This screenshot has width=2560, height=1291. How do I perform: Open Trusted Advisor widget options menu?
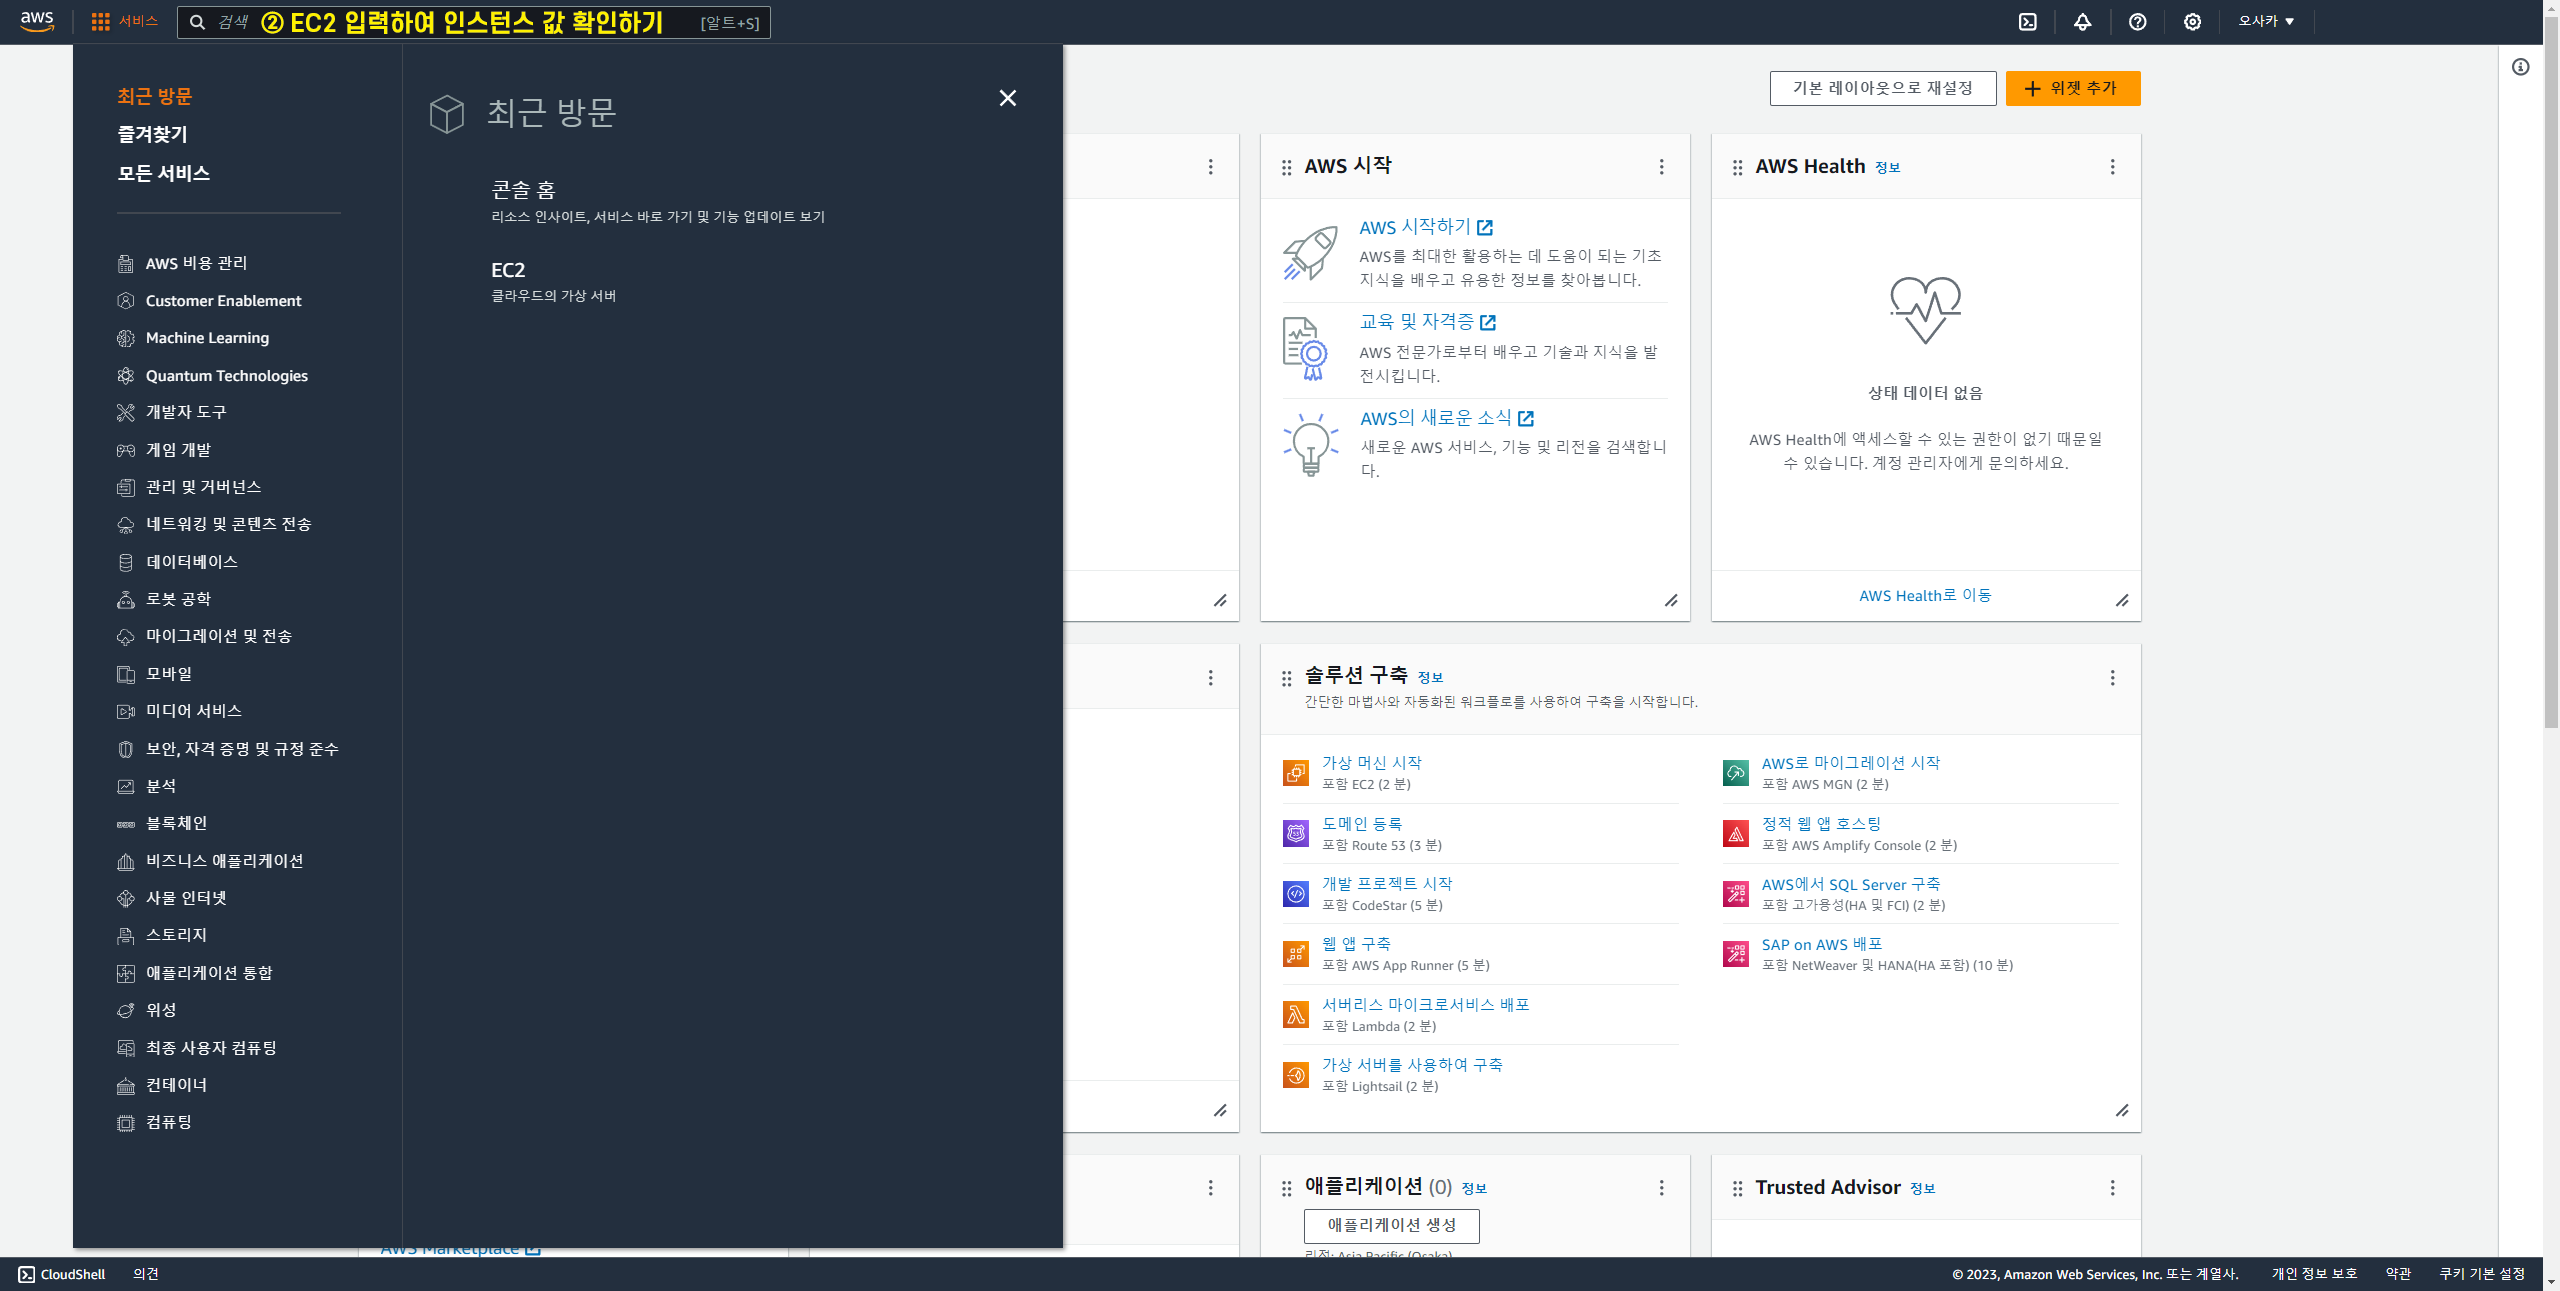click(x=2112, y=1188)
